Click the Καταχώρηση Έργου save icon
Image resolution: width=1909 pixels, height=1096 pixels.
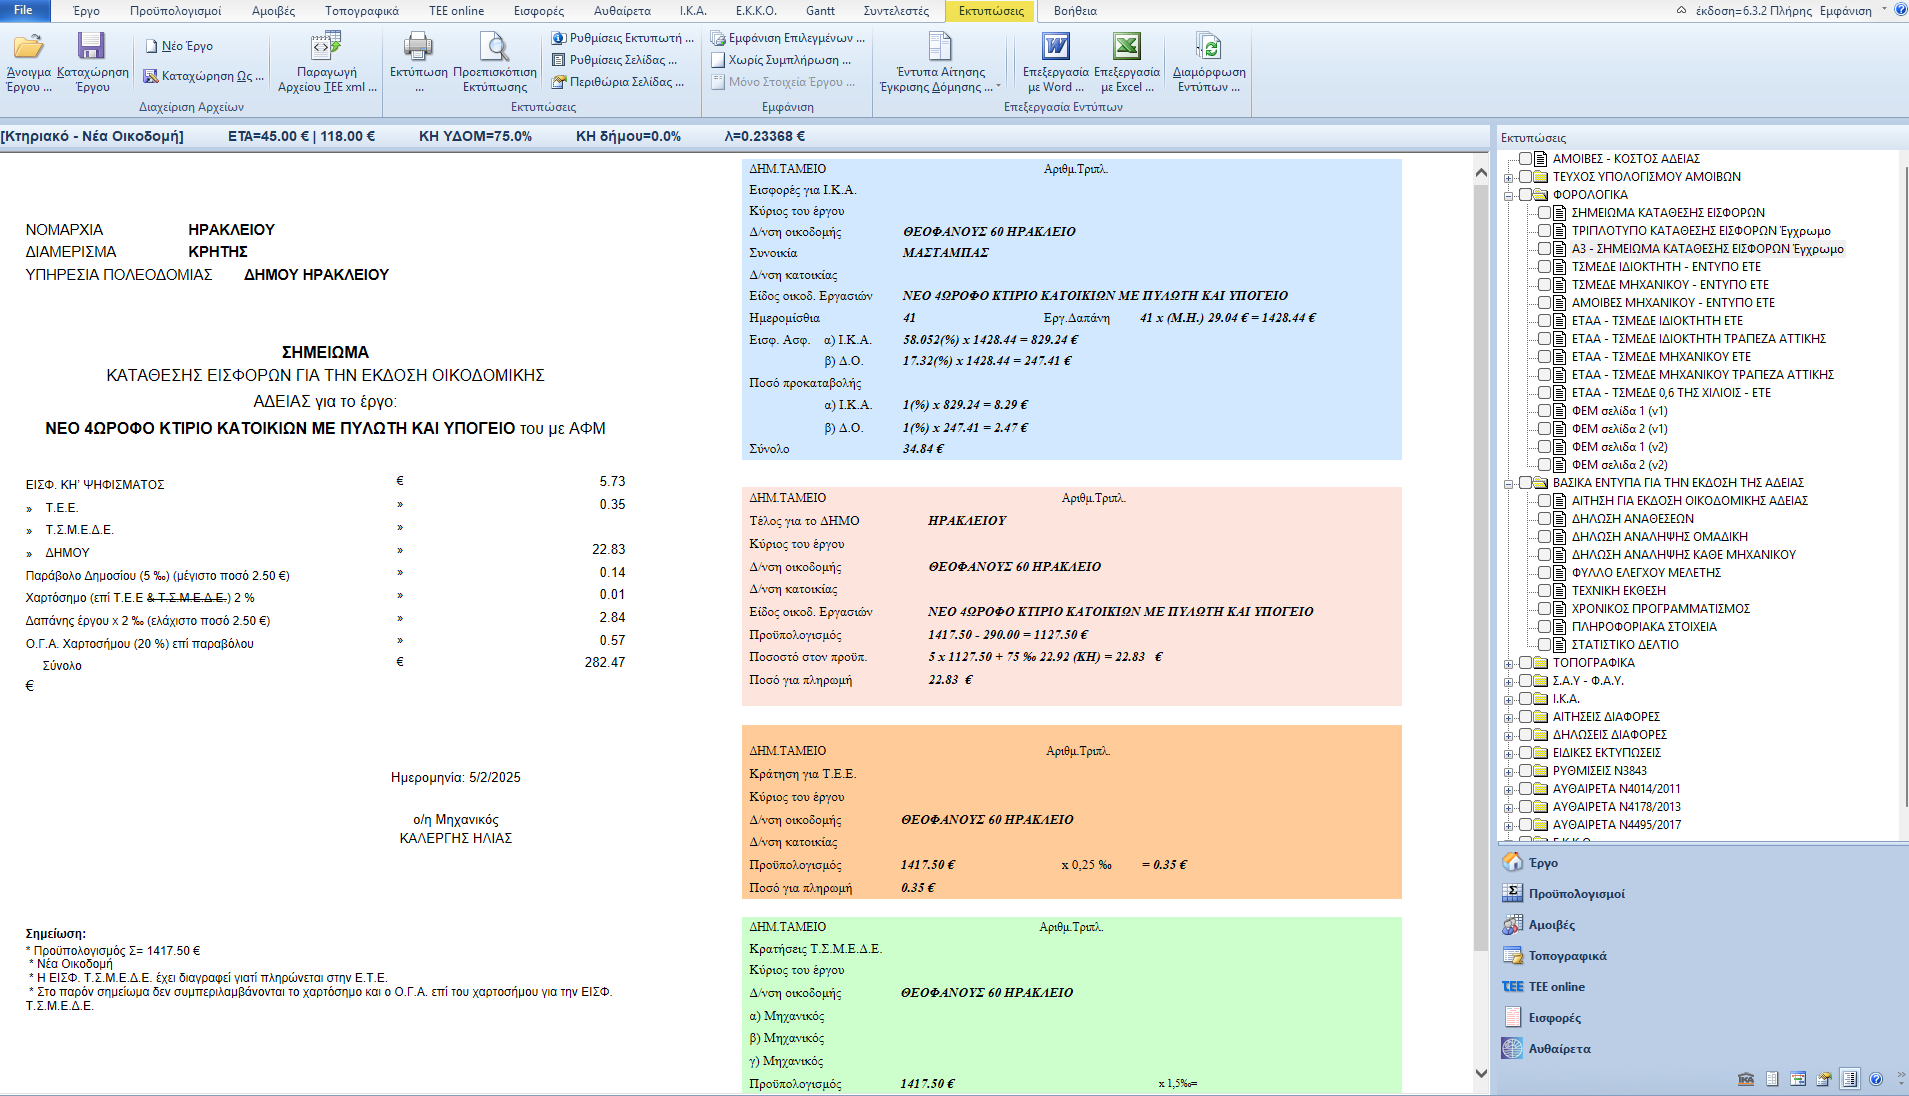click(92, 47)
